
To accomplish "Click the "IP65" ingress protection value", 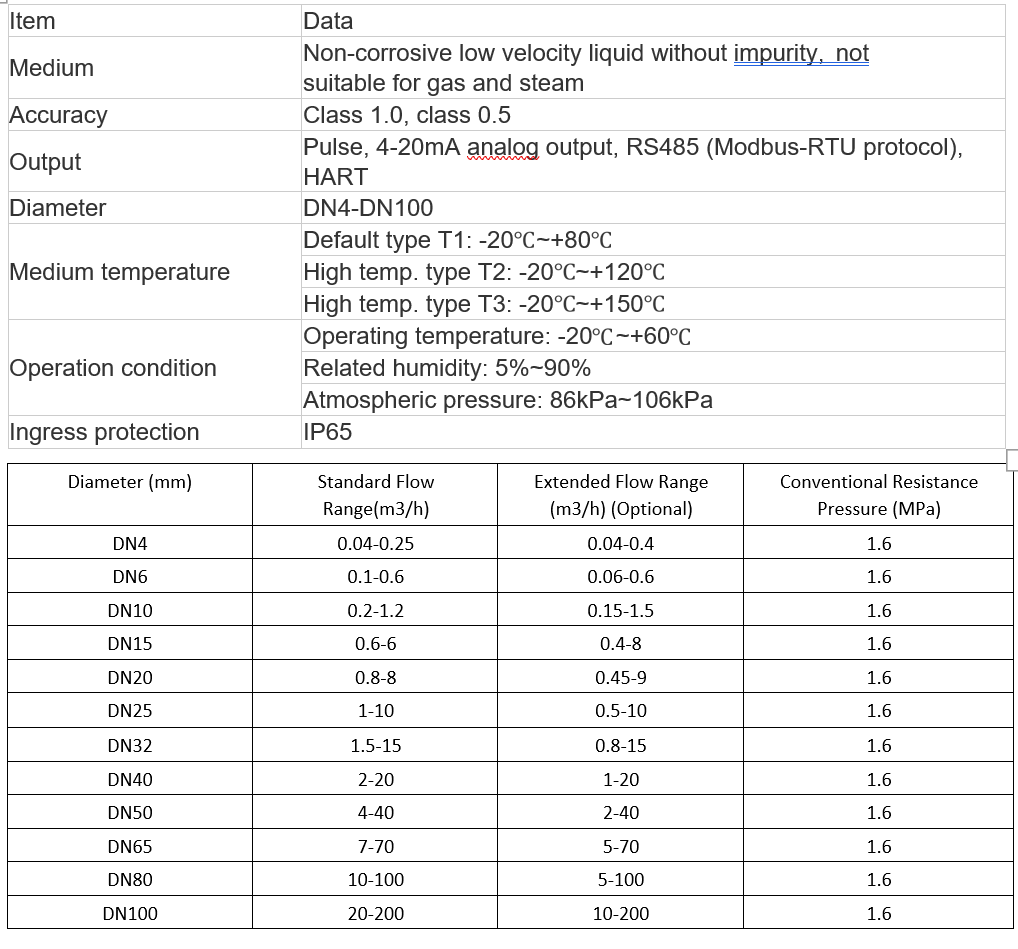I will tap(328, 432).
